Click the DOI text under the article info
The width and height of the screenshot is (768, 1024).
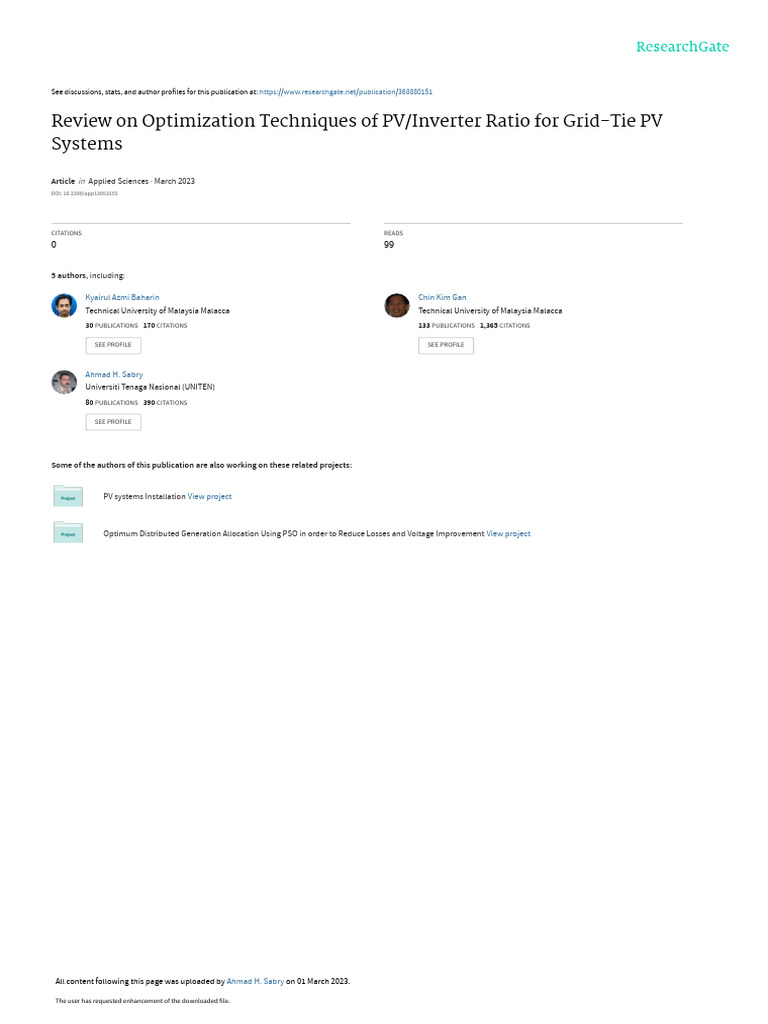pyautogui.click(x=85, y=193)
